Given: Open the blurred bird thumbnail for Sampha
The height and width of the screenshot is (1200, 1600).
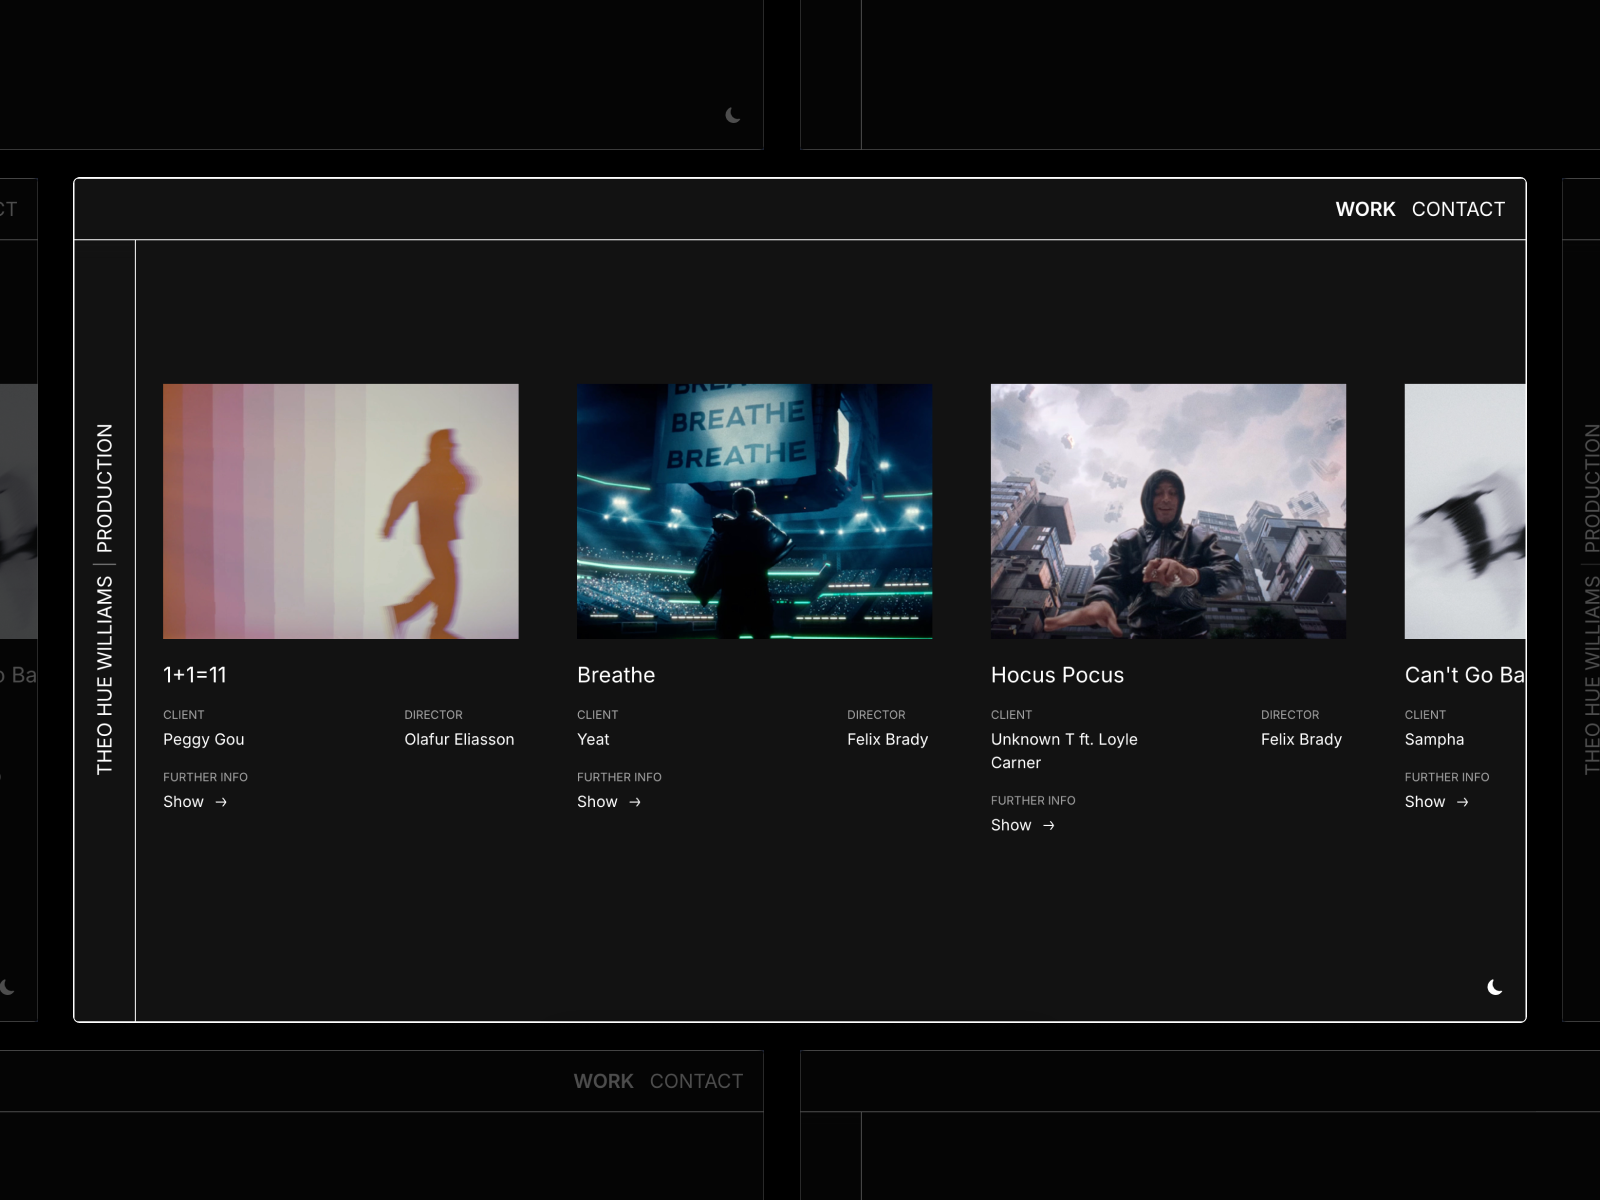Looking at the screenshot, I should click(x=1465, y=511).
